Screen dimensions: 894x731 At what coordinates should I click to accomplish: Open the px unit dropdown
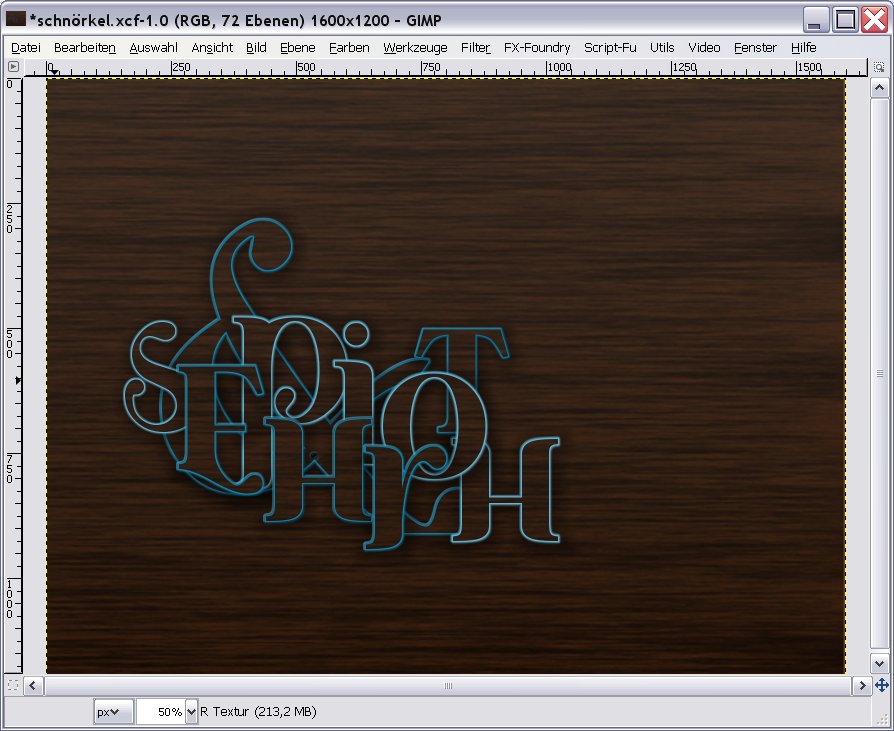coord(113,712)
